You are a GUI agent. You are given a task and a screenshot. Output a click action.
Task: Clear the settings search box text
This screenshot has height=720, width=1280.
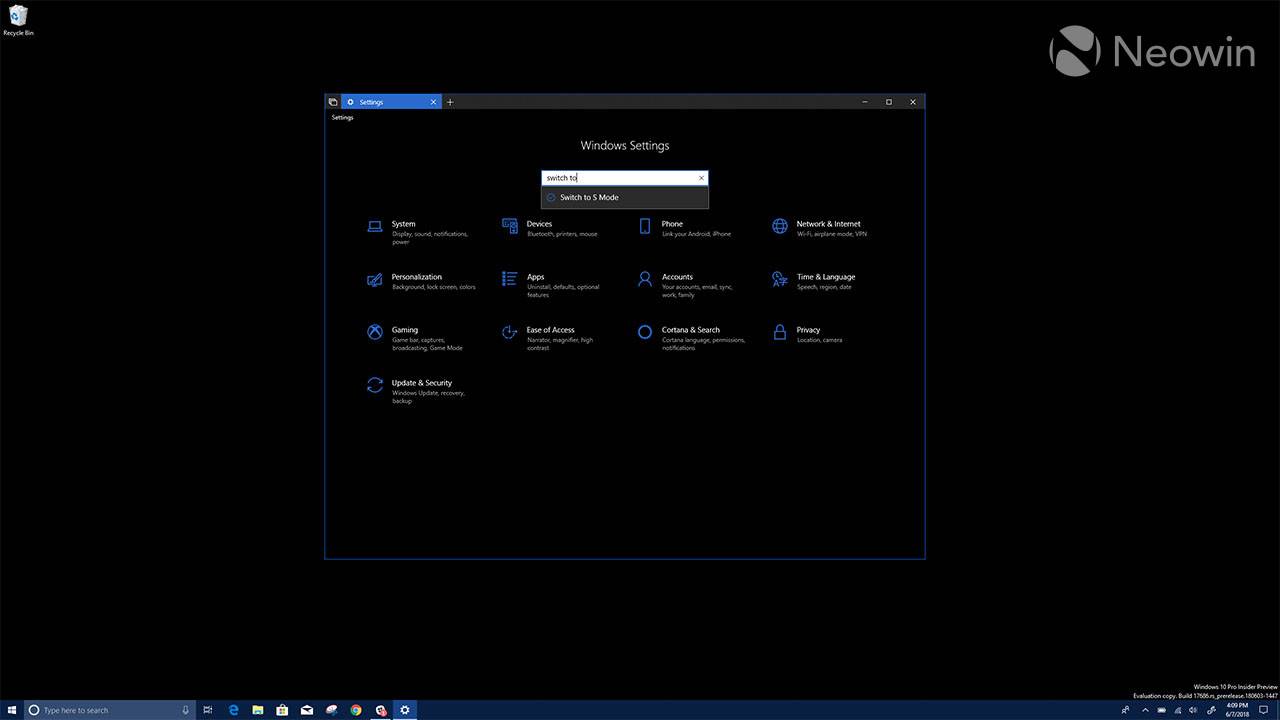(701, 178)
